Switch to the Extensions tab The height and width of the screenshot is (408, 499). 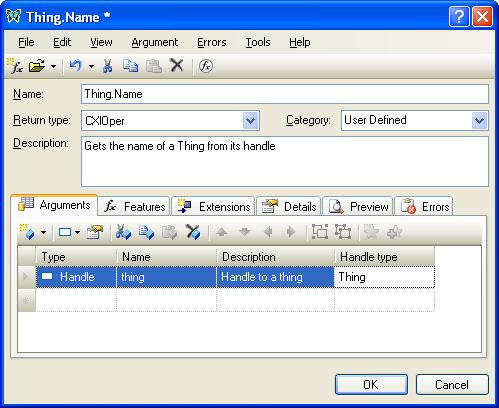pos(213,207)
